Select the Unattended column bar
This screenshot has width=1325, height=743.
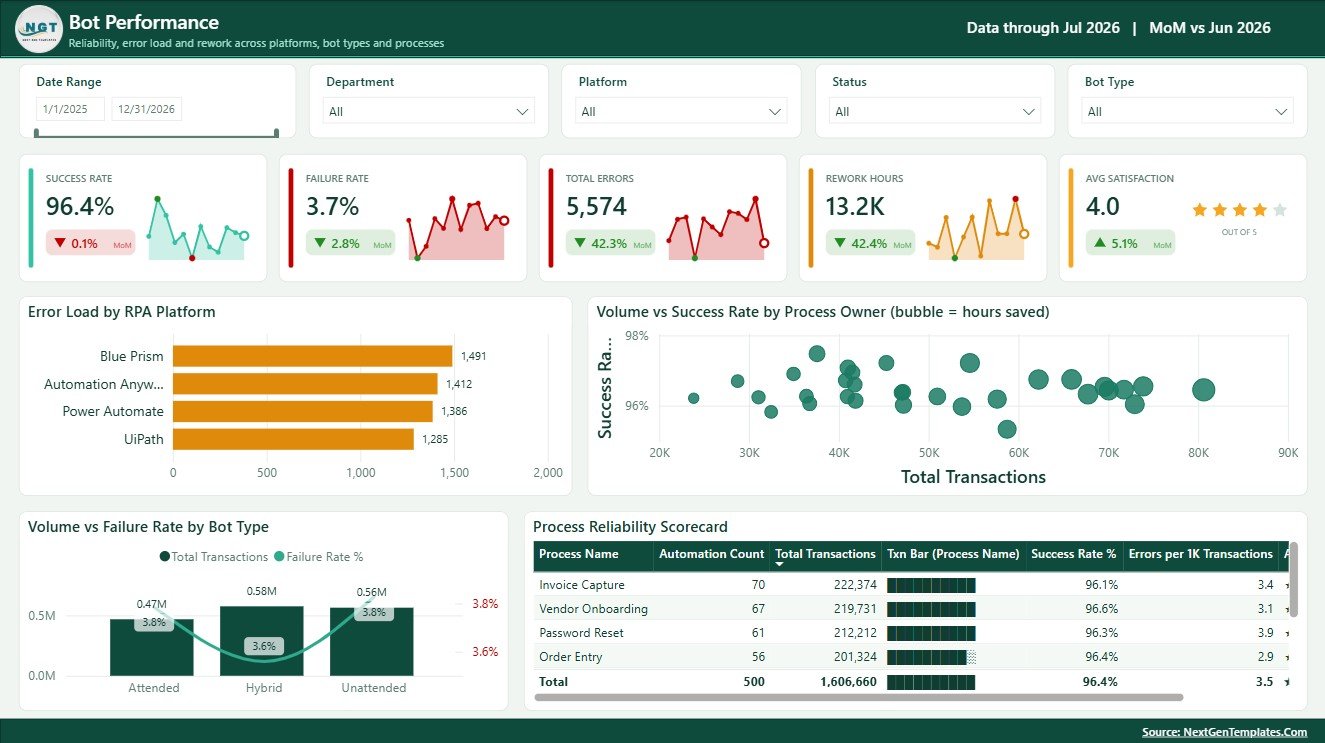click(x=372, y=642)
